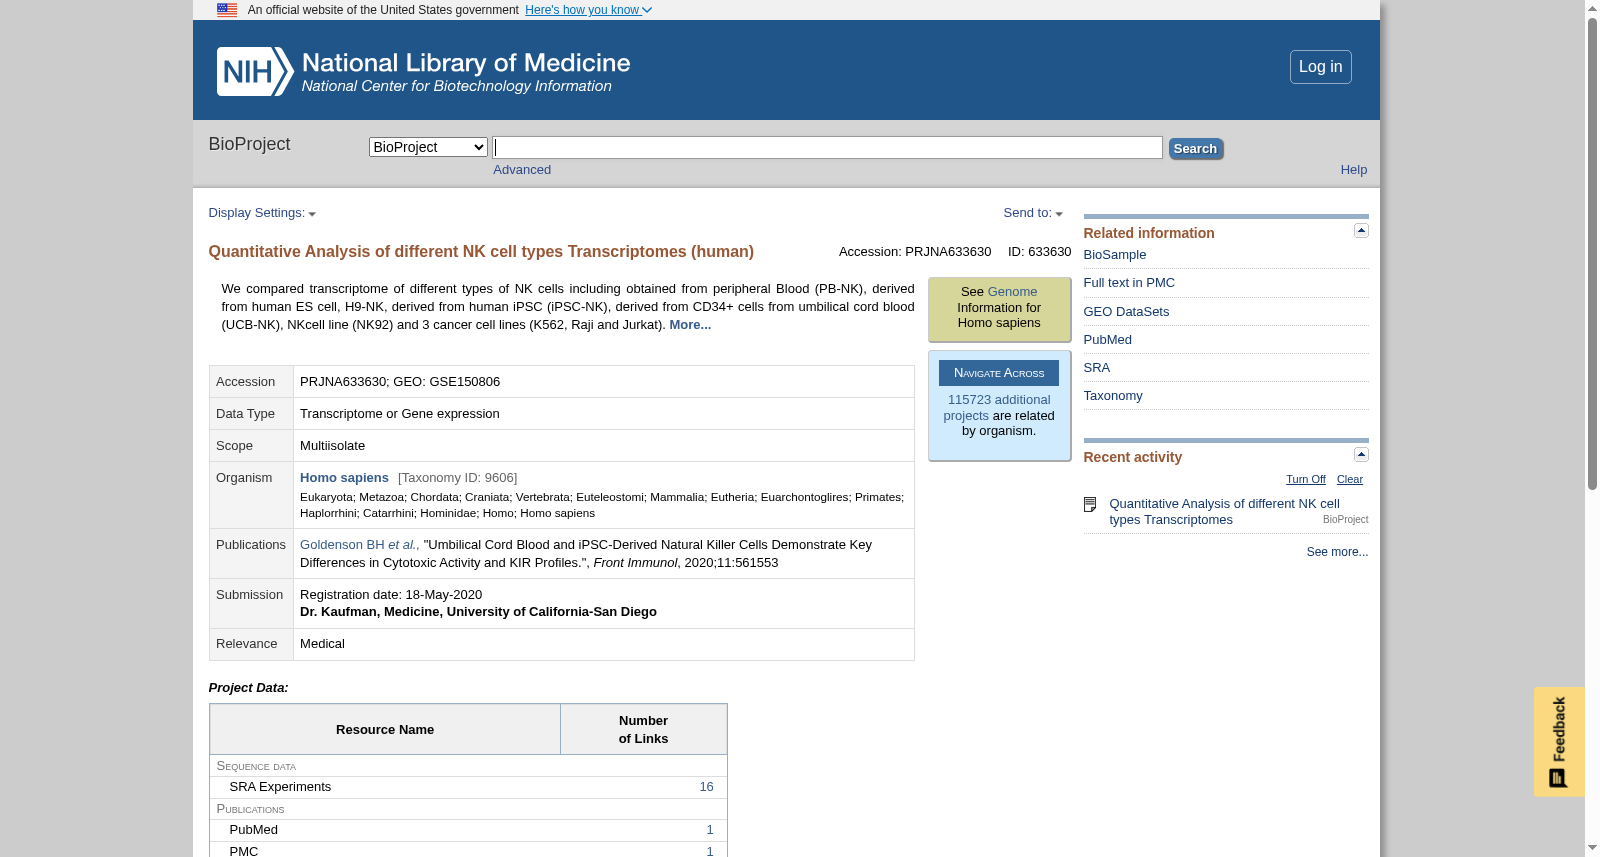Expand the Display Settings menu
Screen dimensions: 1600x857
pyautogui.click(x=262, y=213)
